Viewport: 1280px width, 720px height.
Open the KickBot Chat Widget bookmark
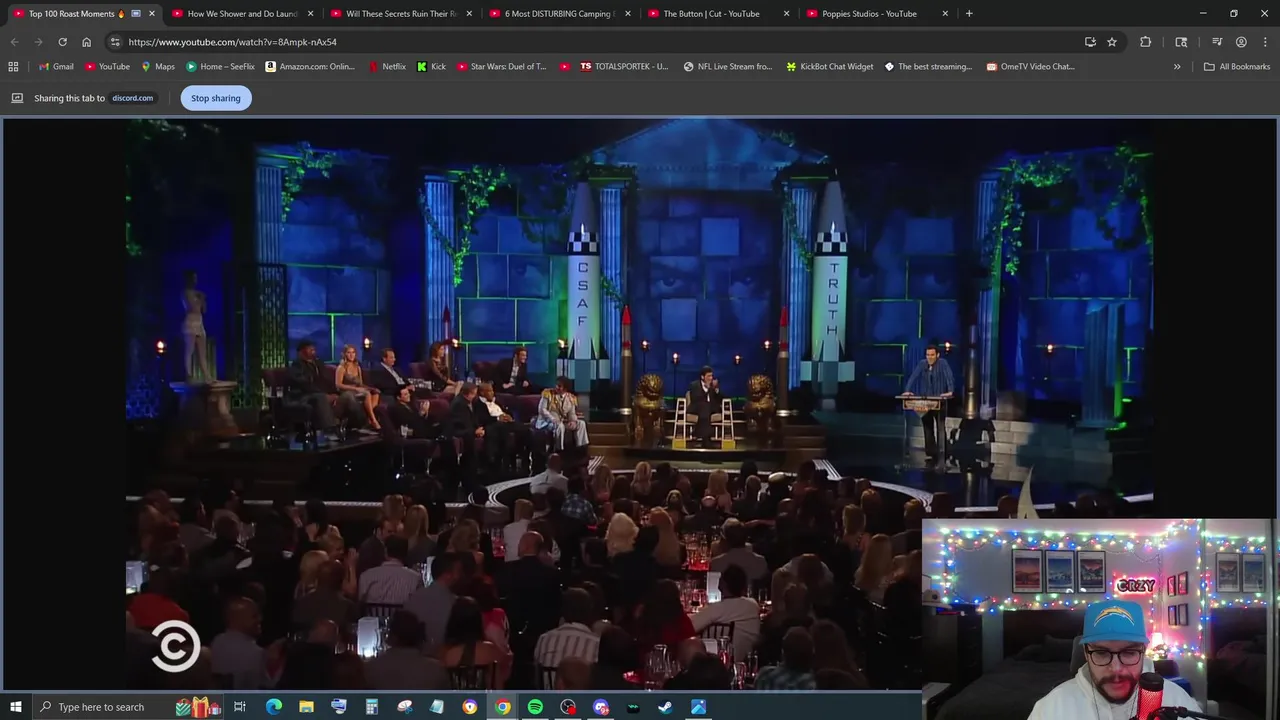point(829,67)
